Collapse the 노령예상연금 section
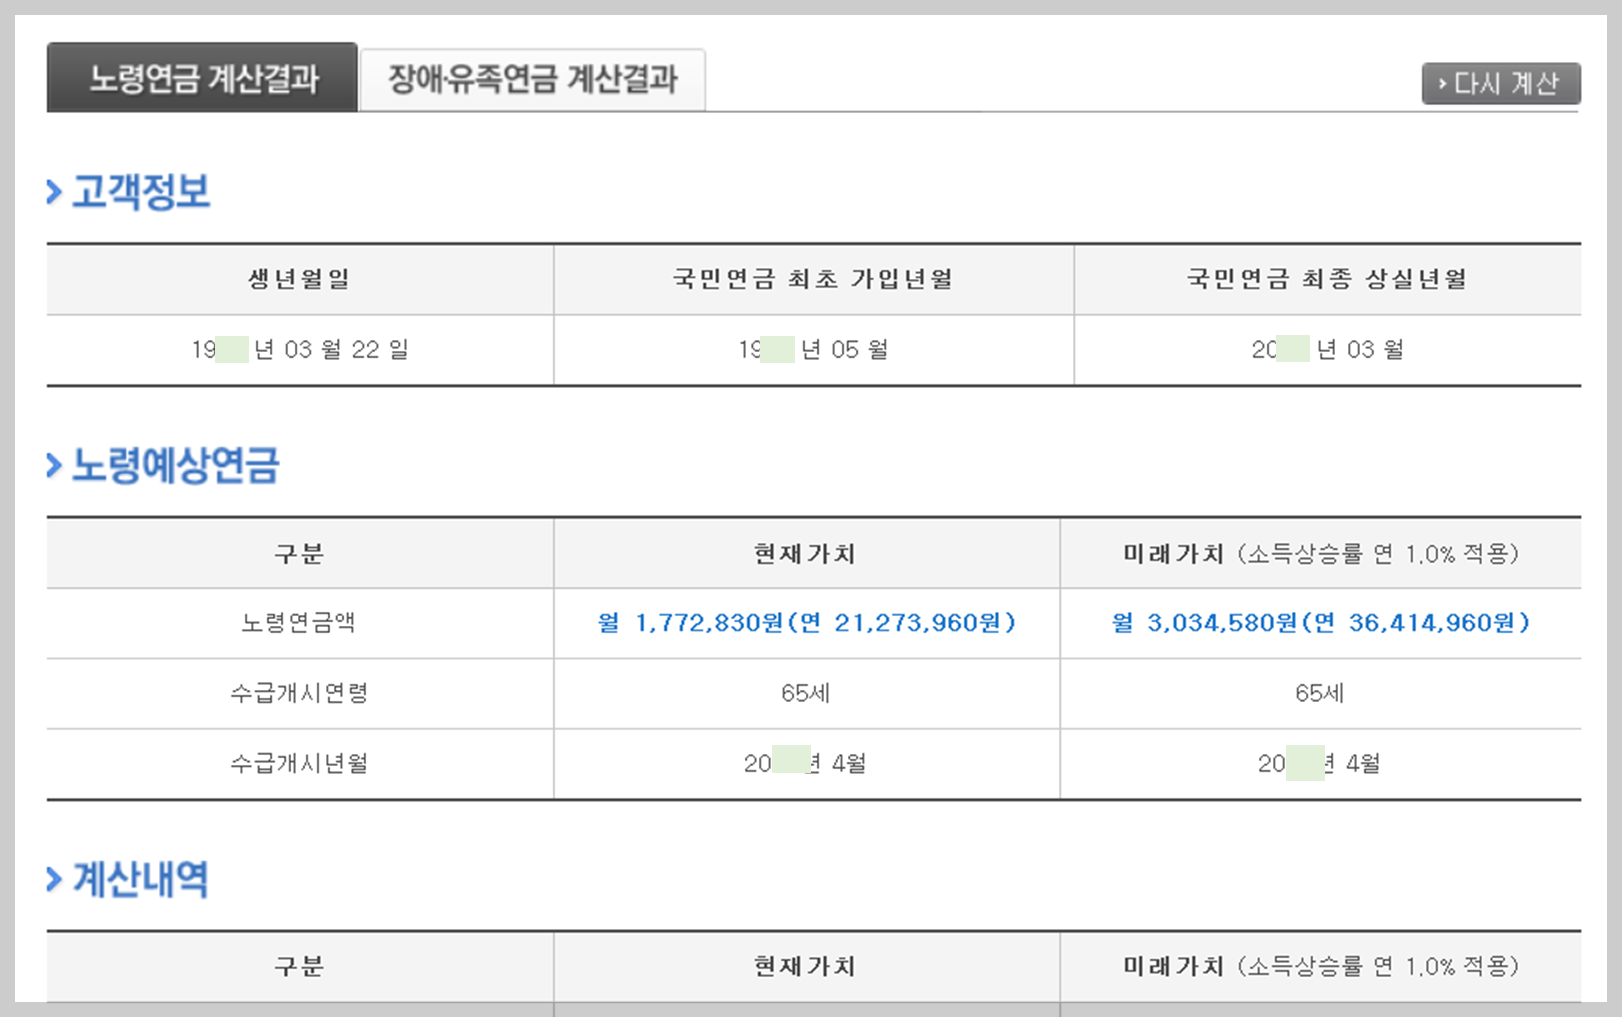1622x1017 pixels. 176,465
